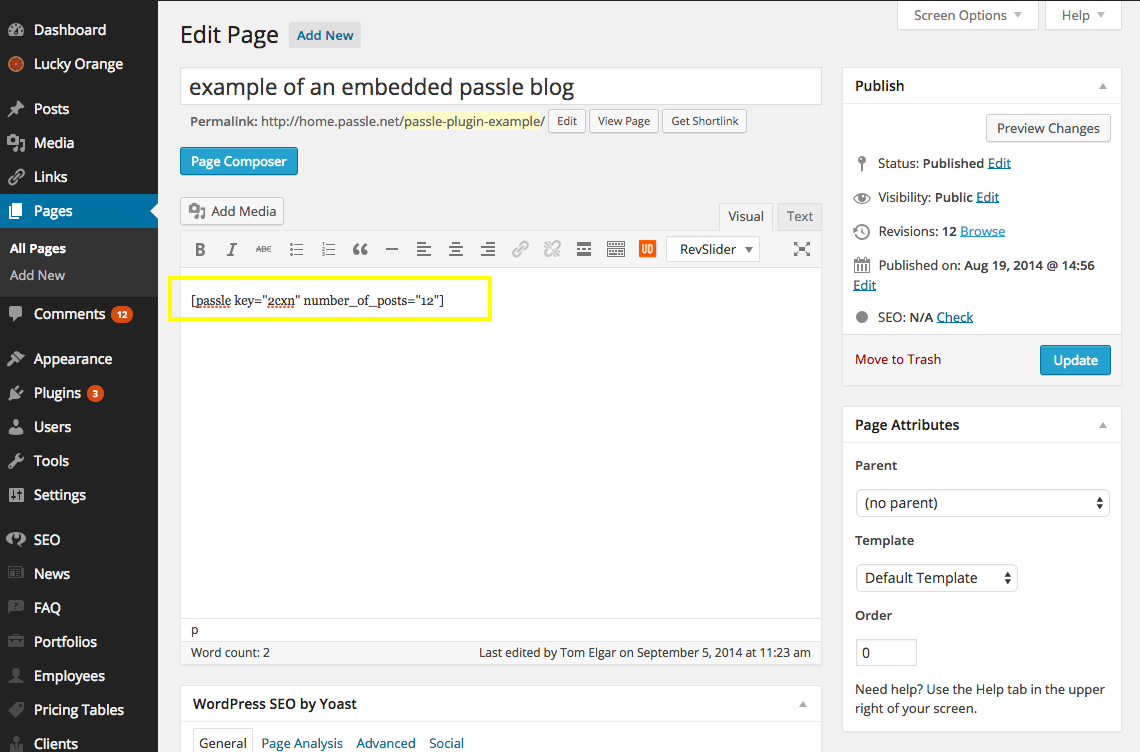Apply italic formatting in editor toolbar
1140x752 pixels.
(232, 249)
